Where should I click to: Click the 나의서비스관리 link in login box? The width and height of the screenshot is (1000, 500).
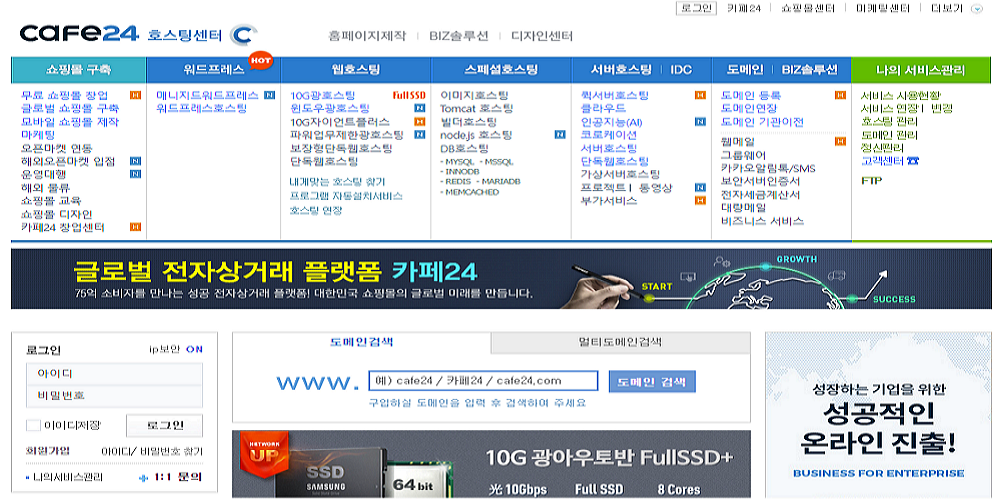point(68,477)
